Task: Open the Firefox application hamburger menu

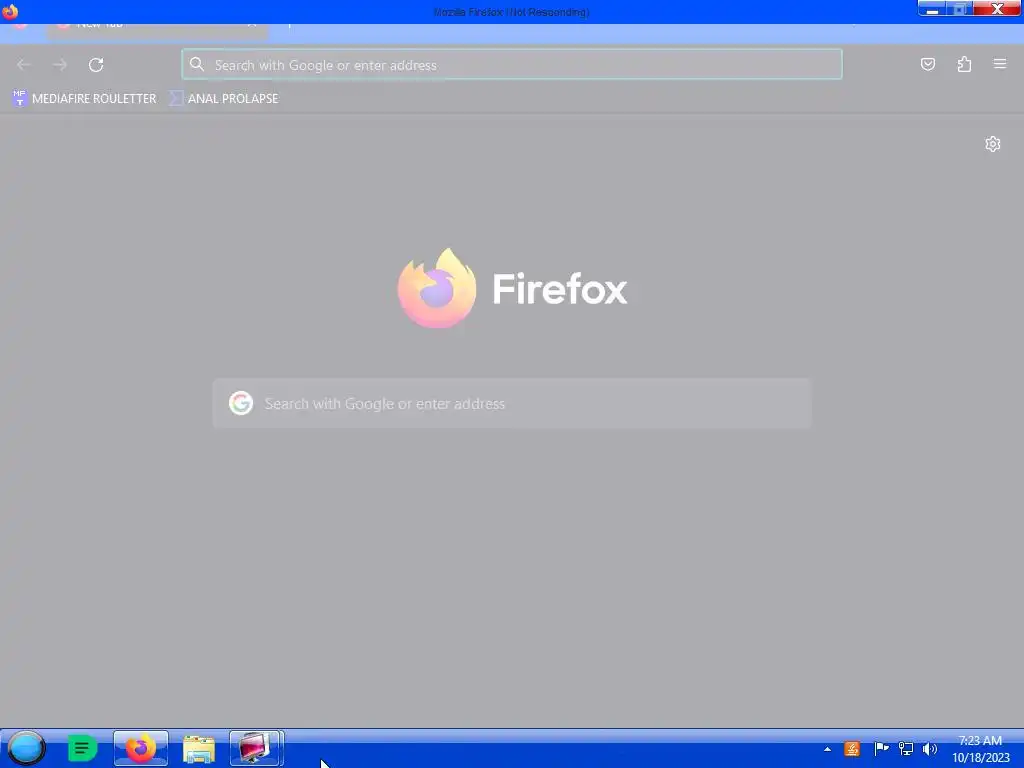Action: pos(1000,64)
